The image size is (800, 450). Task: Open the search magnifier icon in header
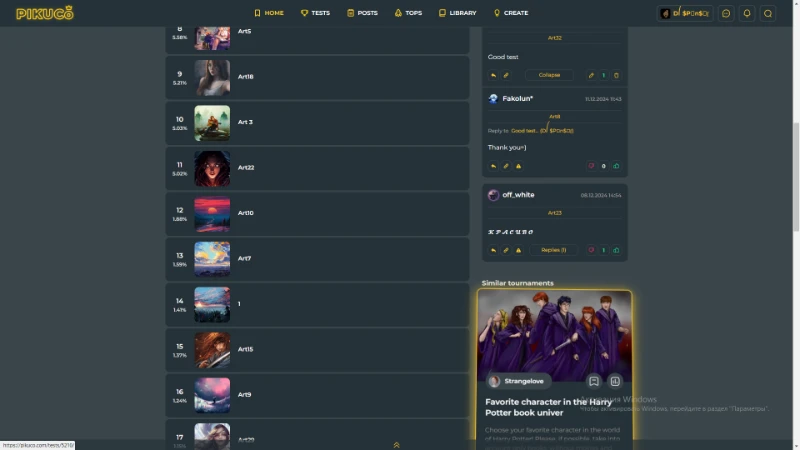(x=768, y=13)
